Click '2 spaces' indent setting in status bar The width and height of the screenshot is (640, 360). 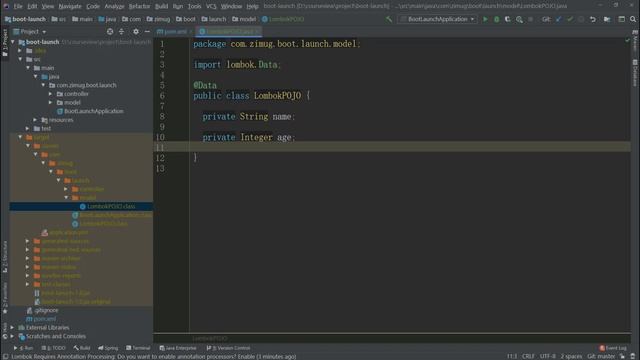click(x=571, y=356)
